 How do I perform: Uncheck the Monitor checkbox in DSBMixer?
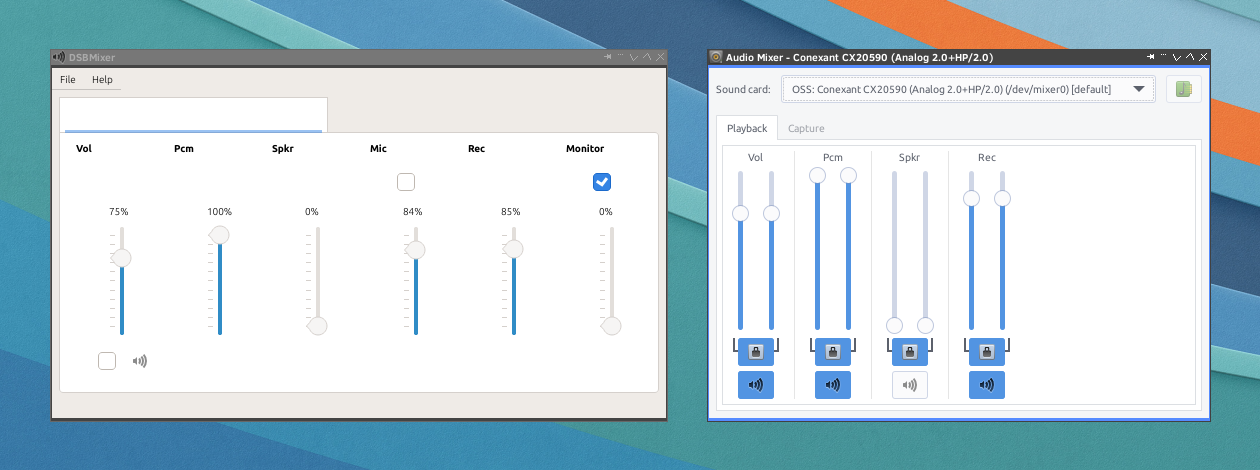point(601,182)
